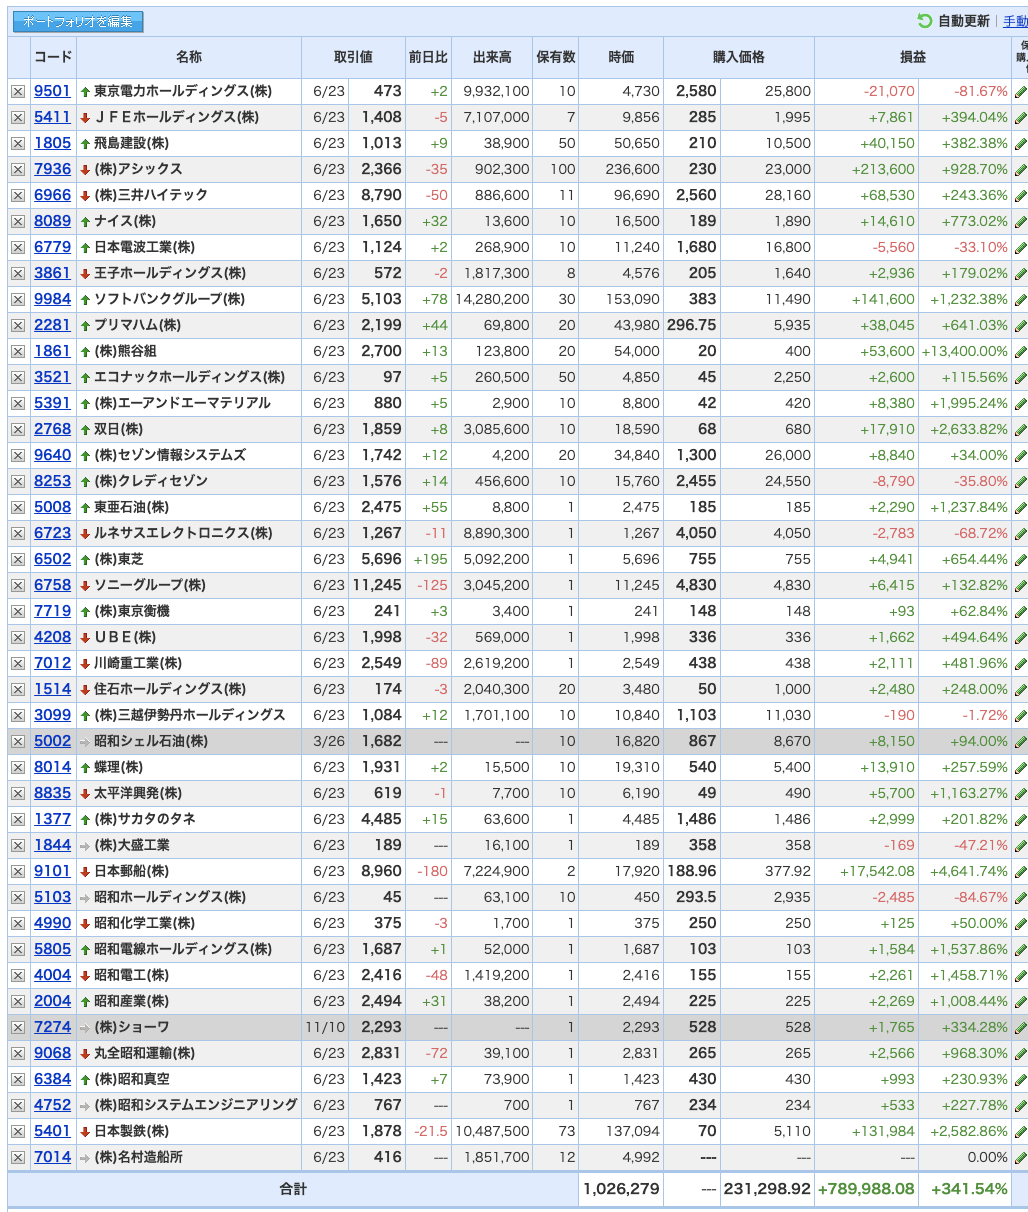
Task: Click the 購入価格 column header
Action: (739, 57)
